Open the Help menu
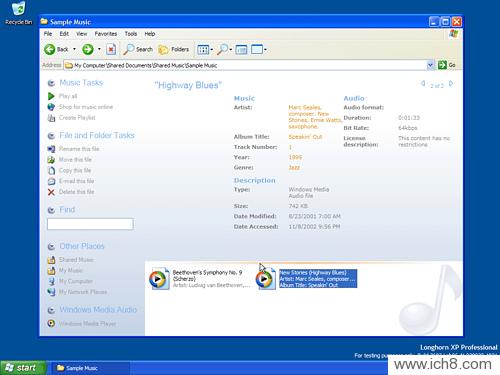 tap(150, 34)
